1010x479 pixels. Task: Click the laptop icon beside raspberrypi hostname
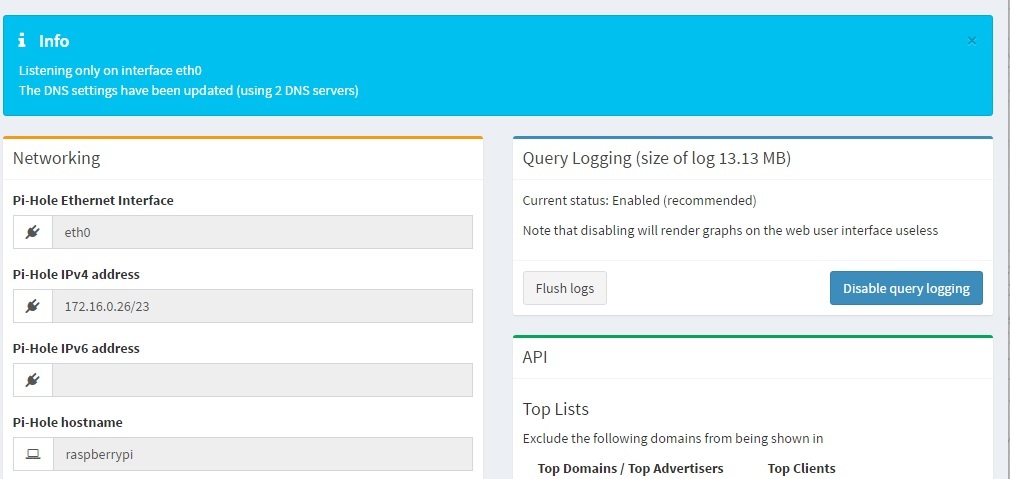point(33,454)
